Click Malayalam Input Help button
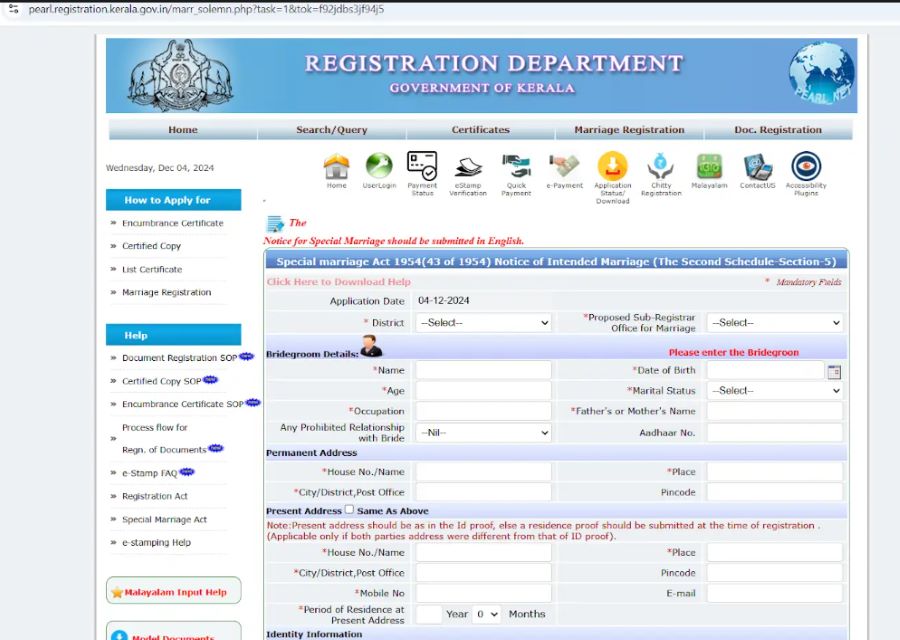This screenshot has width=900, height=640. point(173,591)
